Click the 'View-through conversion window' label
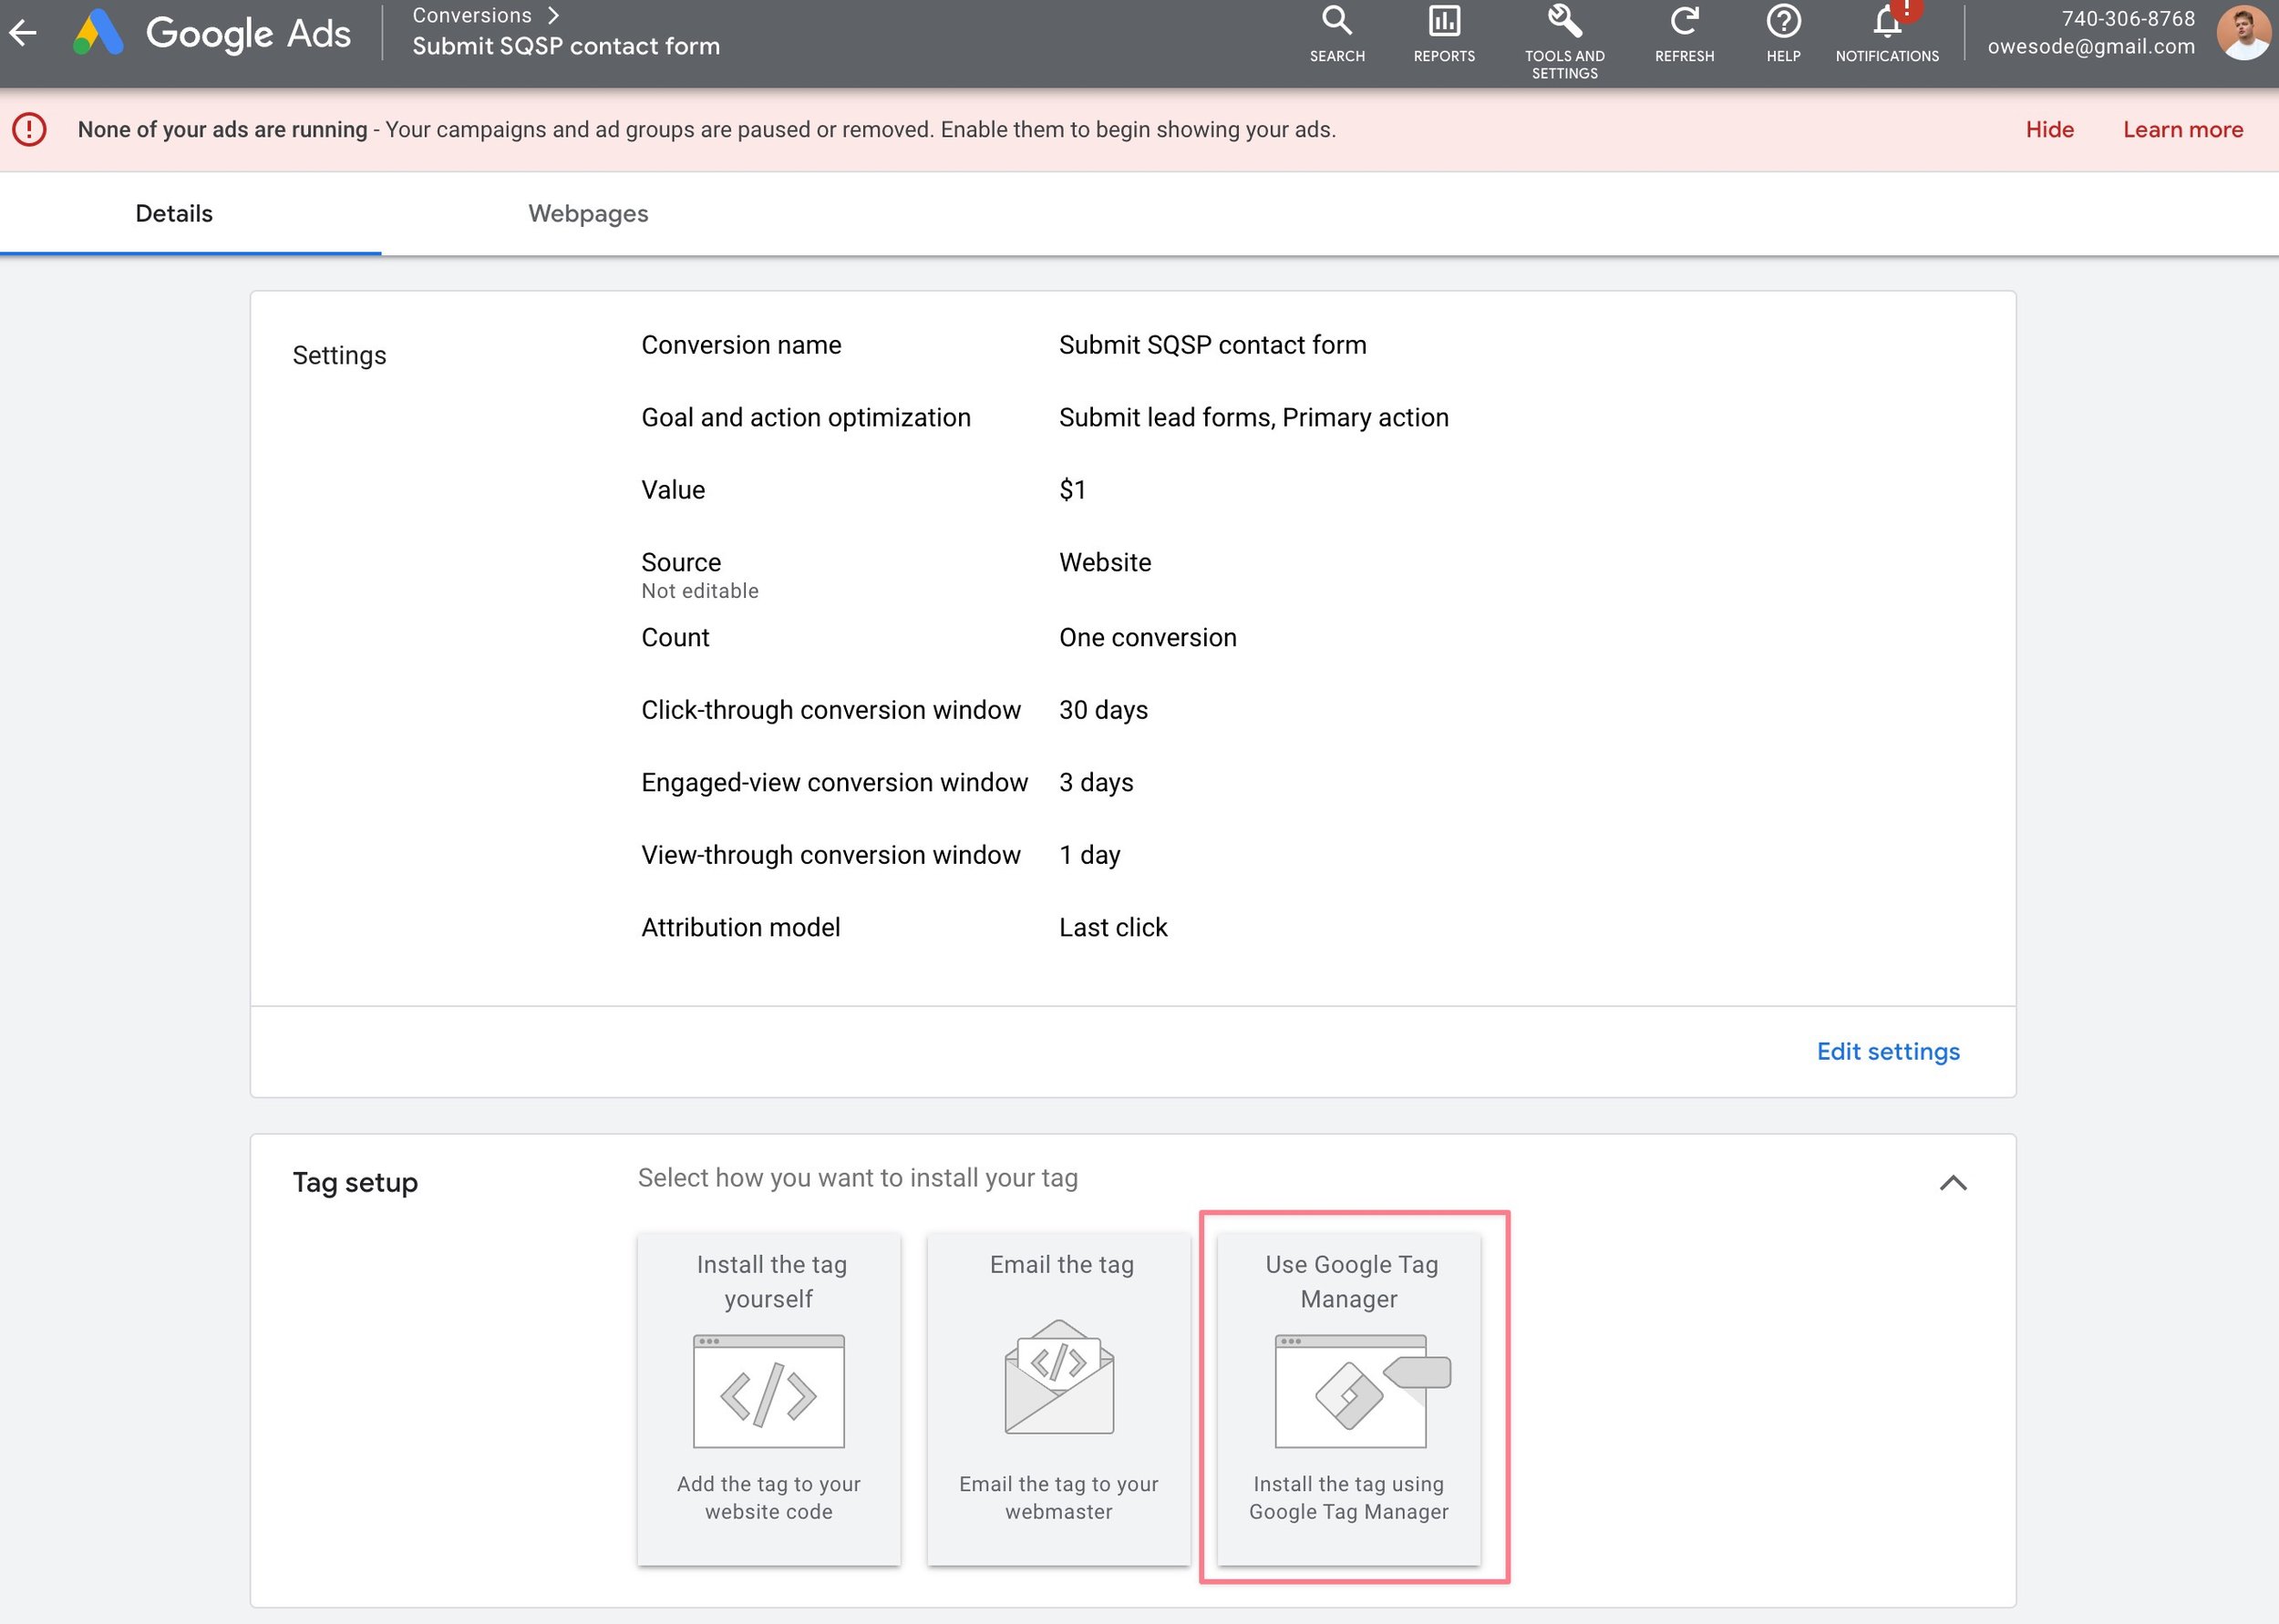 pos(830,855)
